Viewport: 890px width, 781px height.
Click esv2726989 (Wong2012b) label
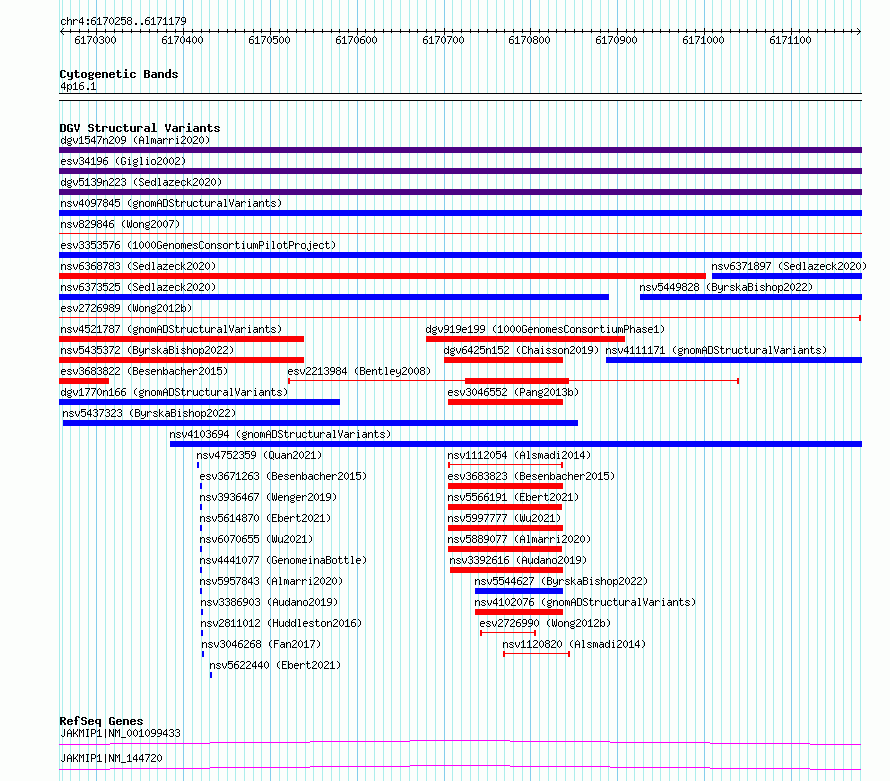tap(126, 308)
